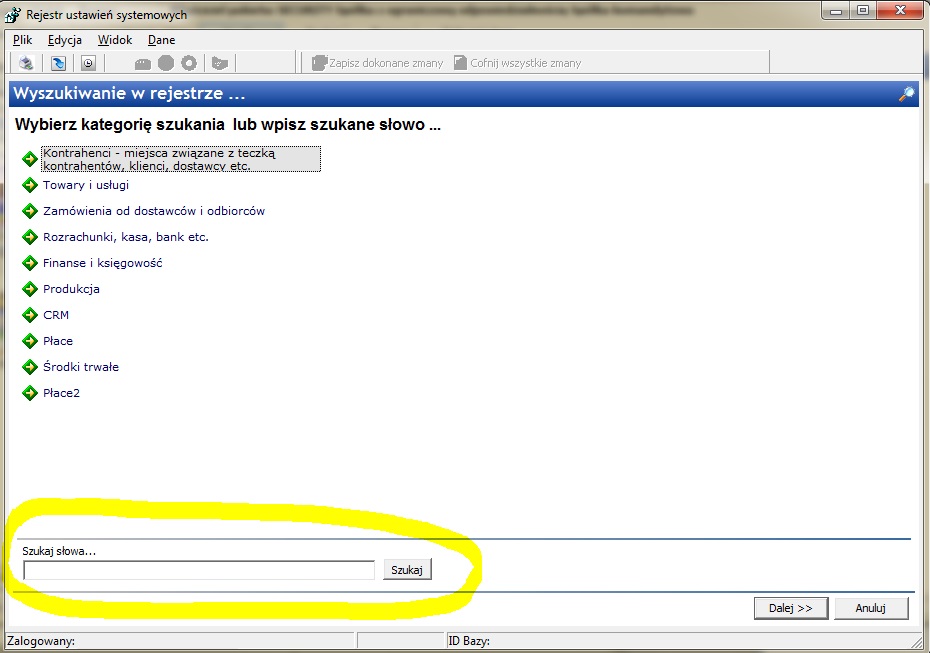The height and width of the screenshot is (653, 930).
Task: Focus the Szukaj słowa text field
Action: click(x=199, y=570)
